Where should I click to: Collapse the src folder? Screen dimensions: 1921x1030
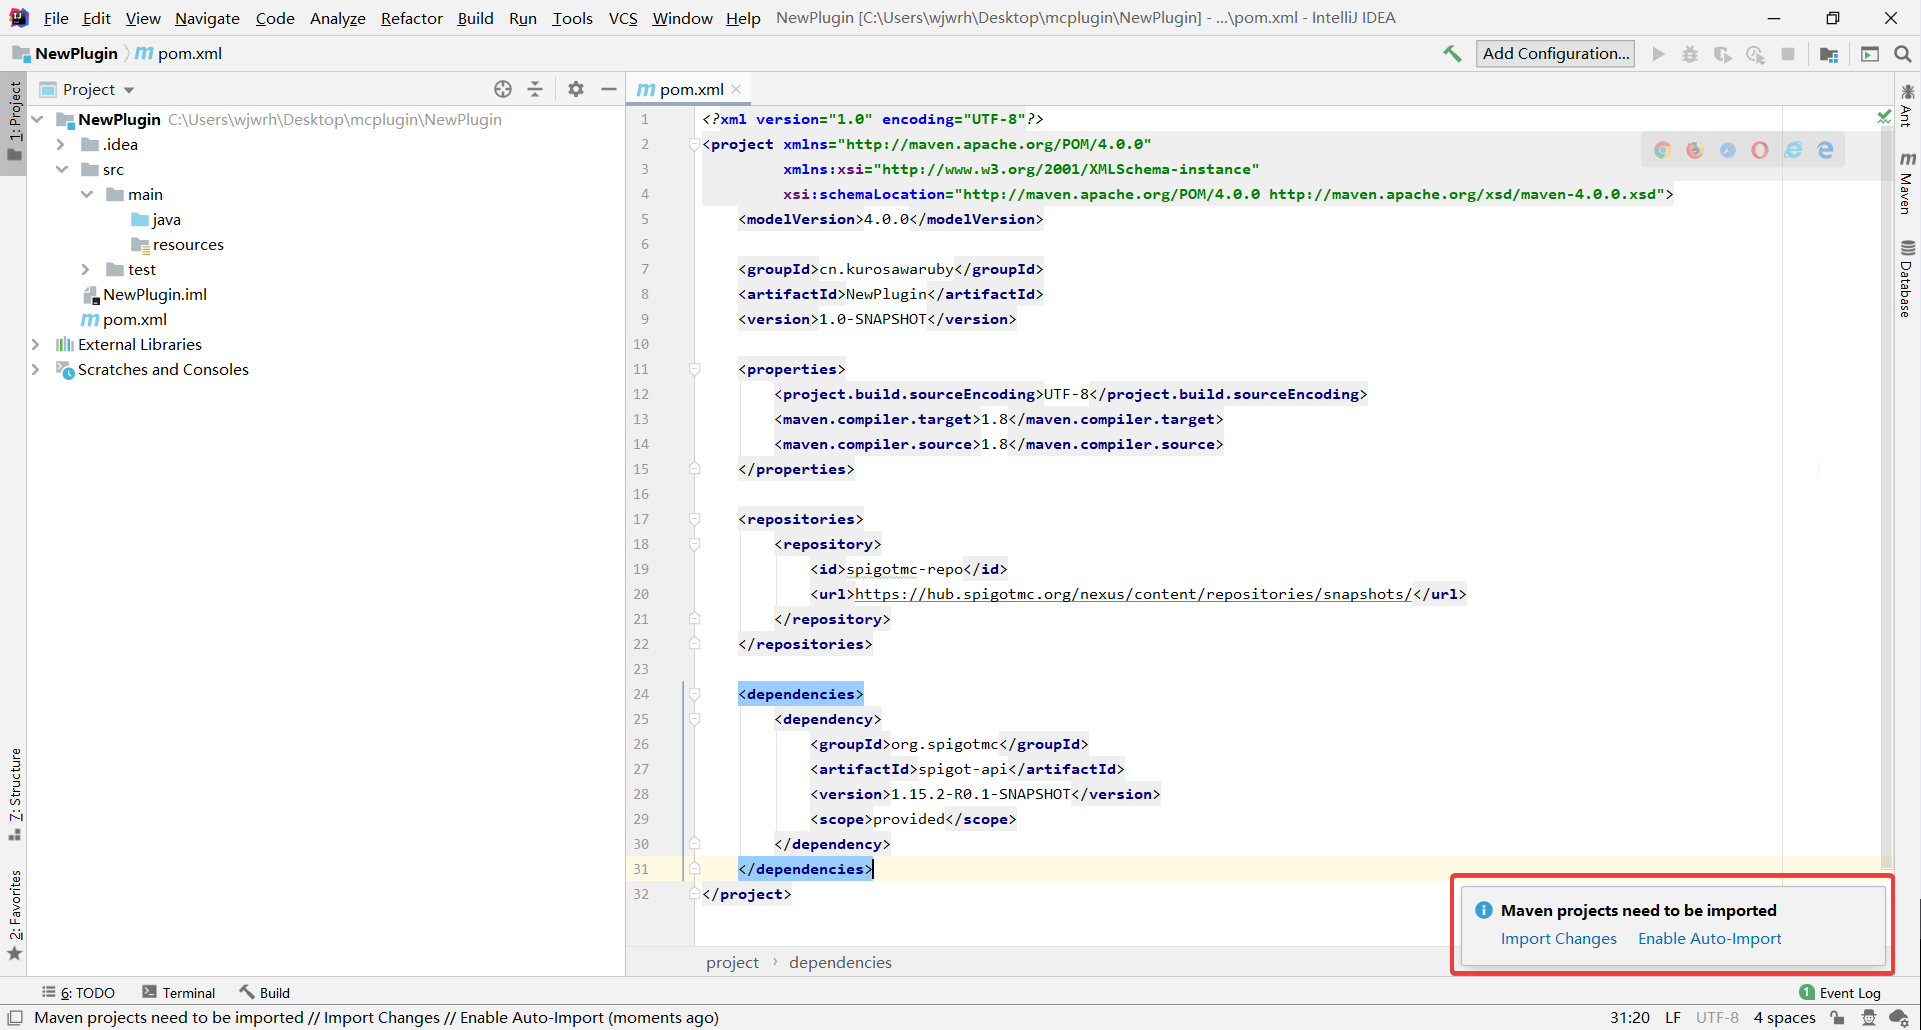62,169
